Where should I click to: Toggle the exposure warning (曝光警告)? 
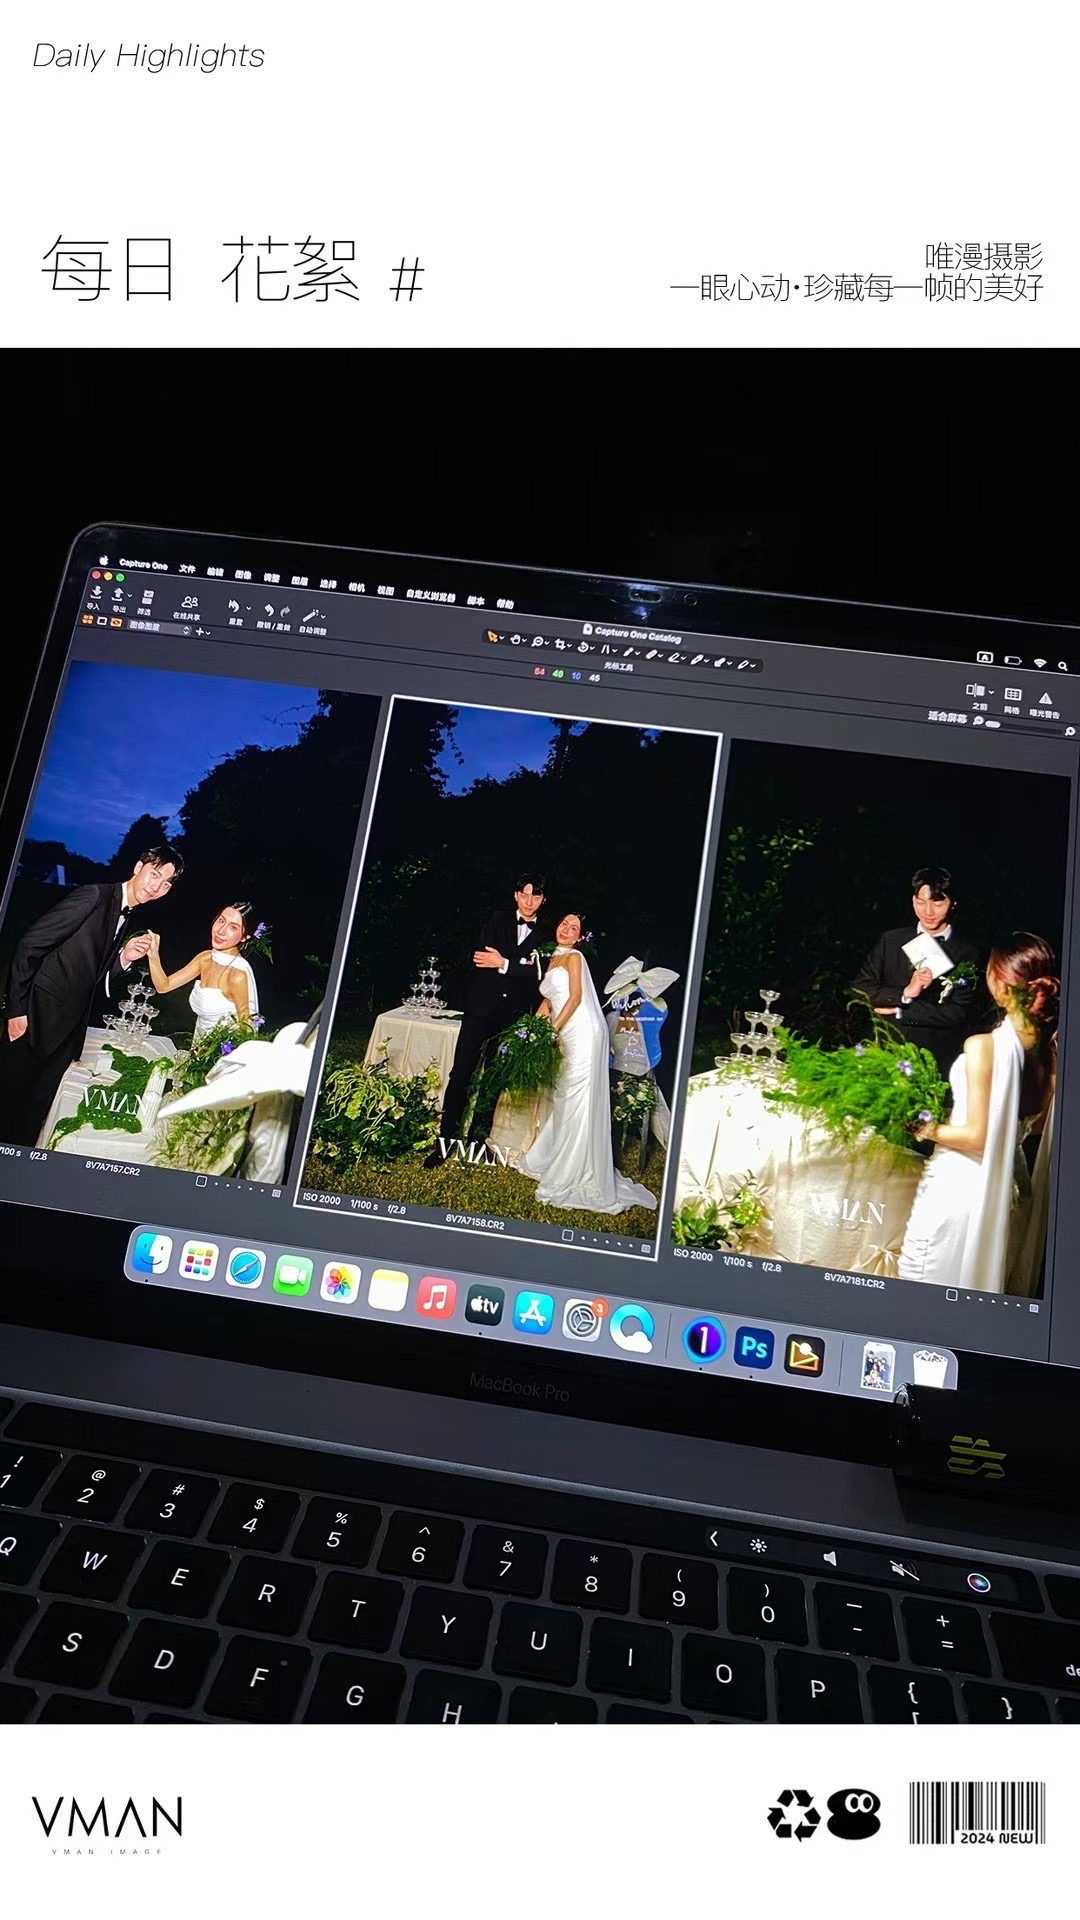(1045, 698)
